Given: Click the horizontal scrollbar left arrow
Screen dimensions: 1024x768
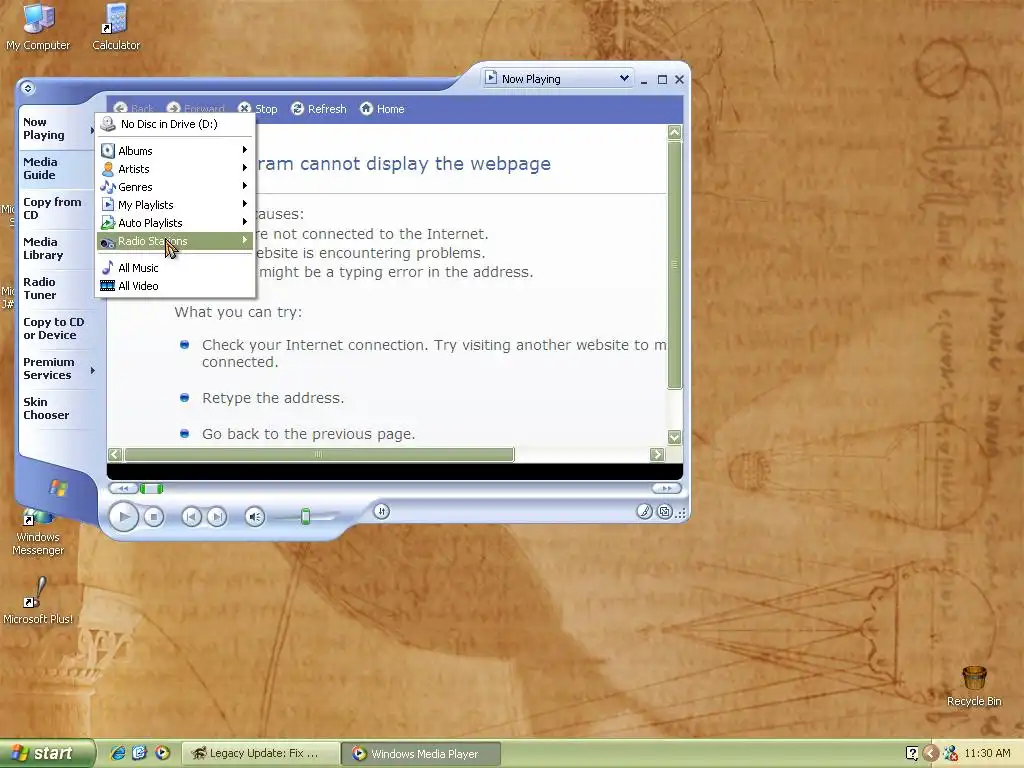Looking at the screenshot, I should [x=115, y=455].
